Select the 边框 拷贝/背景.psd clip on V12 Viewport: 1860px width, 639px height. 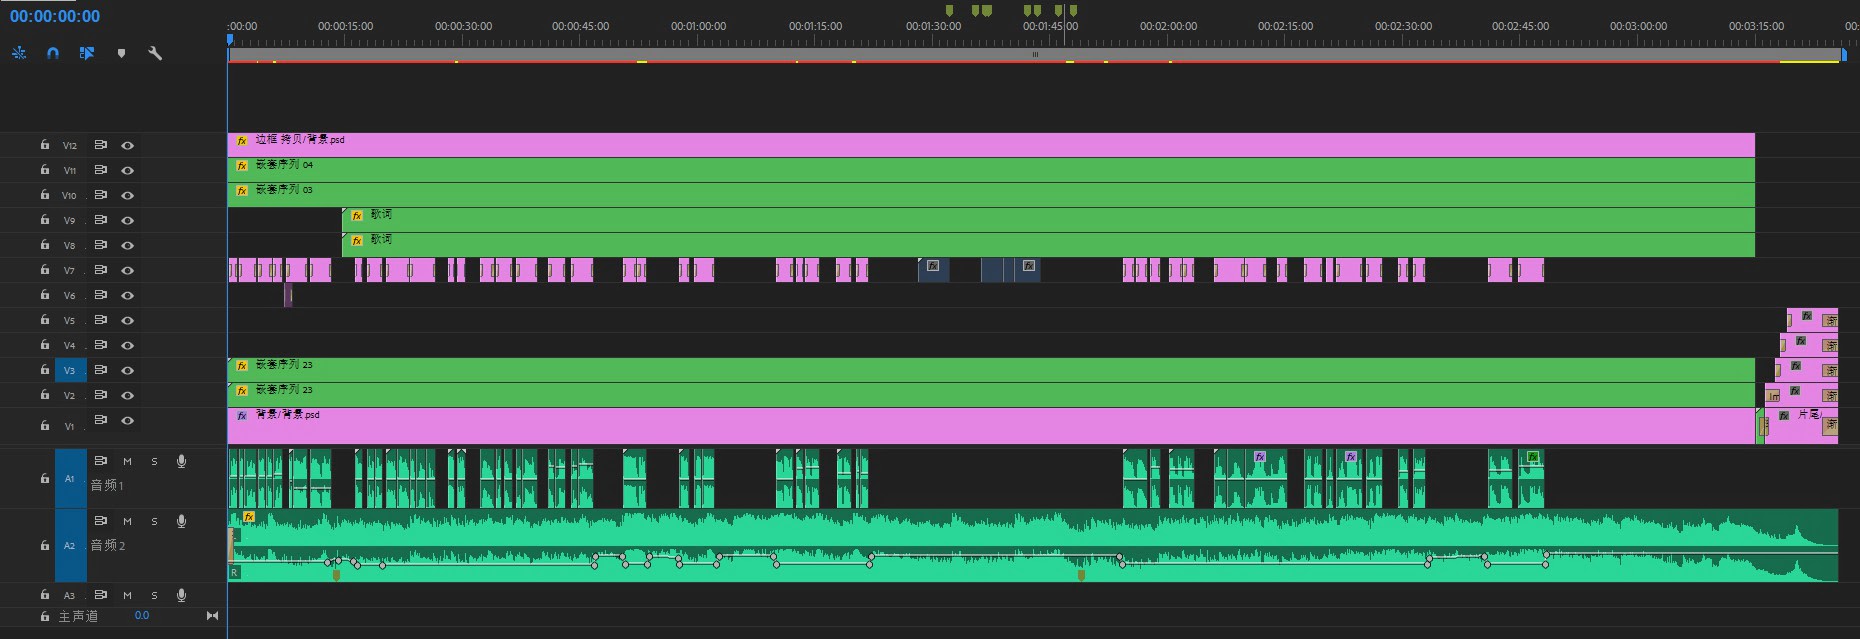pos(900,145)
